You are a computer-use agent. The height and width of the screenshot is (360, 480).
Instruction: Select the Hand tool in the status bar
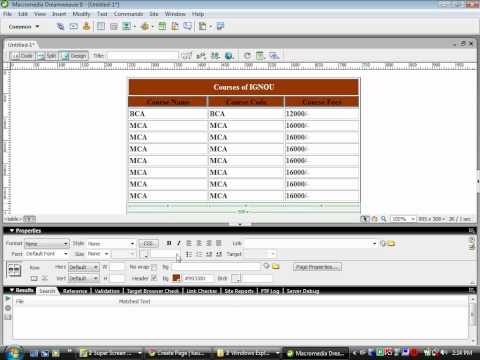tap(375, 219)
